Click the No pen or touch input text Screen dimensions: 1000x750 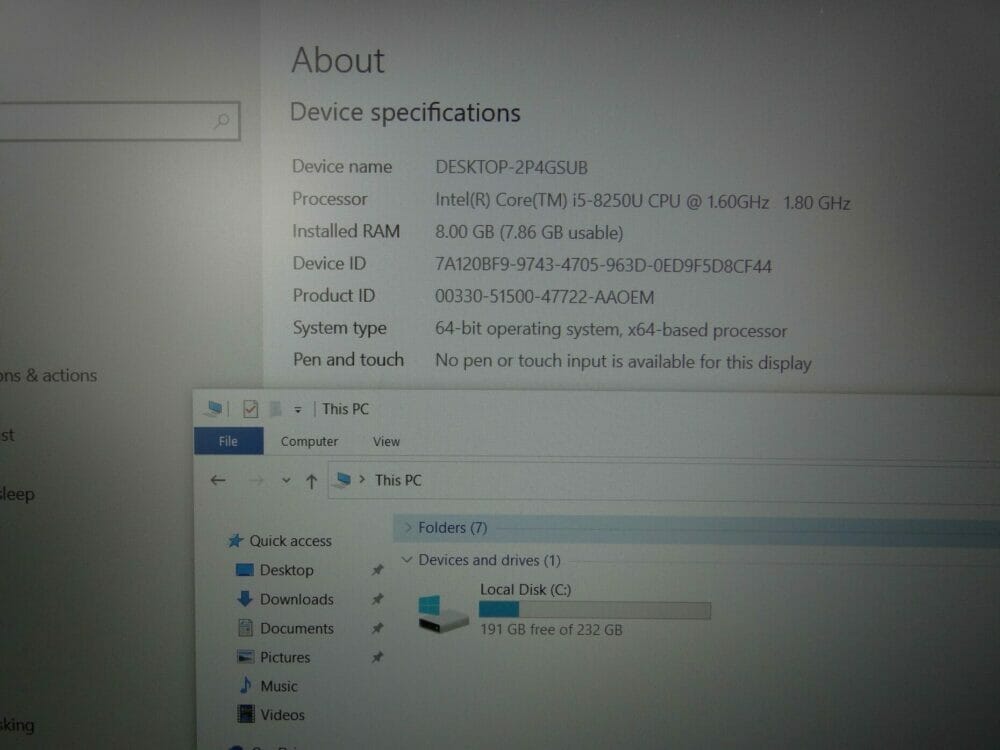pos(623,362)
